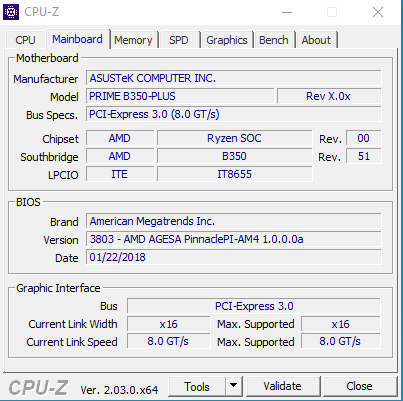
Task: Click the graphic bus PCI-Express 3.0 field
Action: tap(254, 306)
